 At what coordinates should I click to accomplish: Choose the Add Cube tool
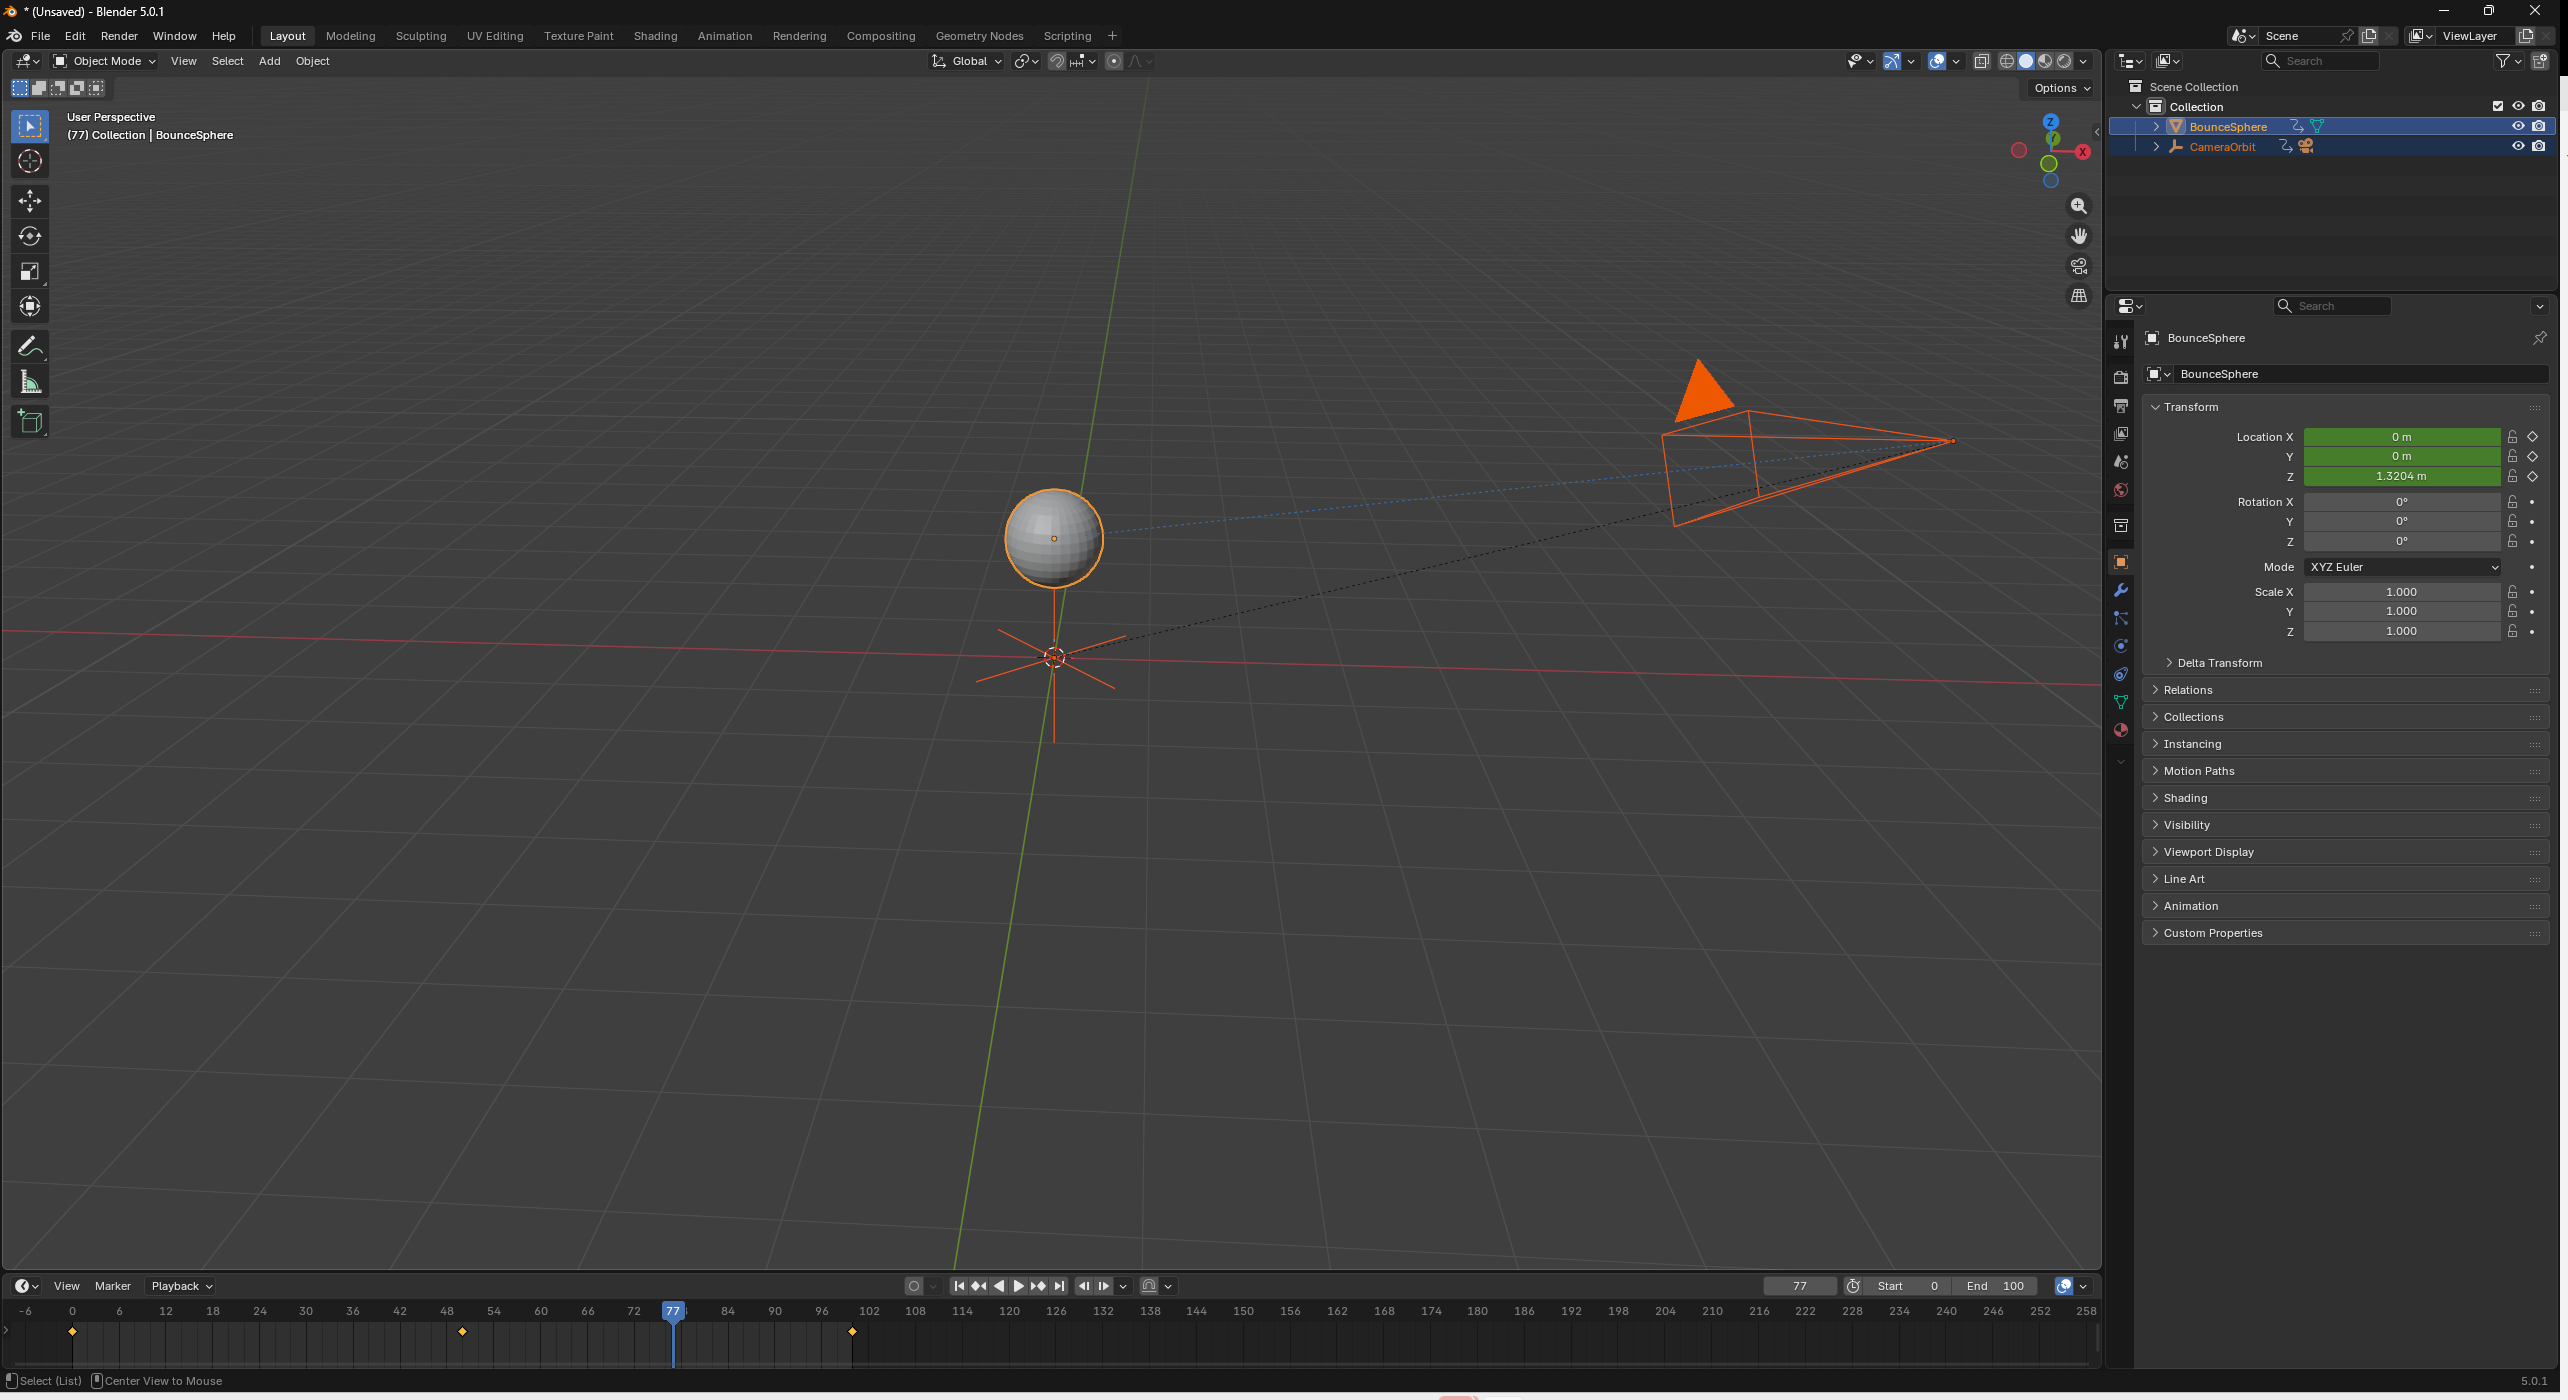pyautogui.click(x=30, y=422)
